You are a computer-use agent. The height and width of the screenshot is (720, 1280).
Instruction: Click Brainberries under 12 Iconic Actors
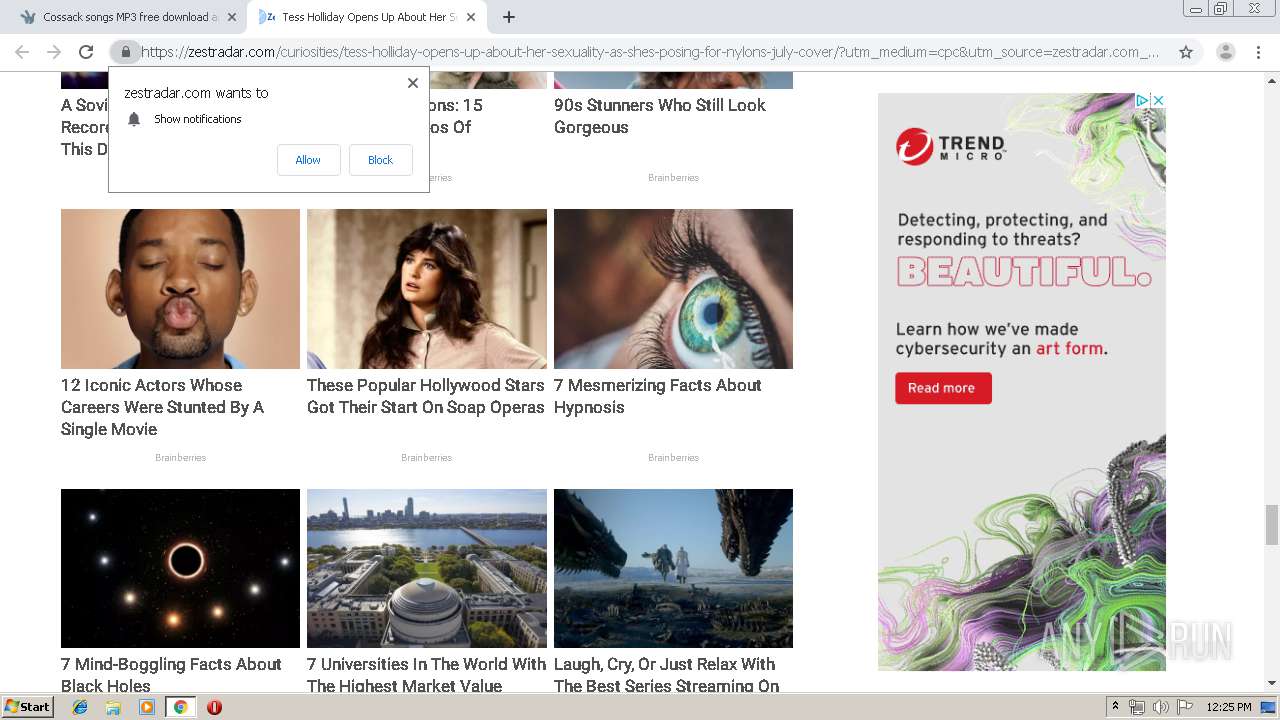pos(180,458)
